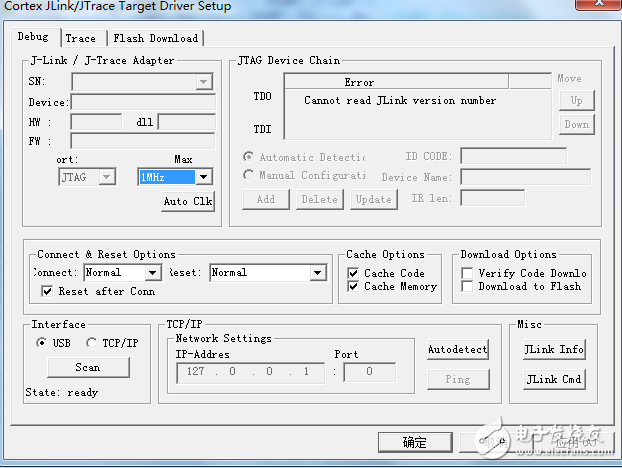Screen dimensions: 622x468
Task: Click the IP-Address field 127.0.0.1
Action: (x=250, y=372)
